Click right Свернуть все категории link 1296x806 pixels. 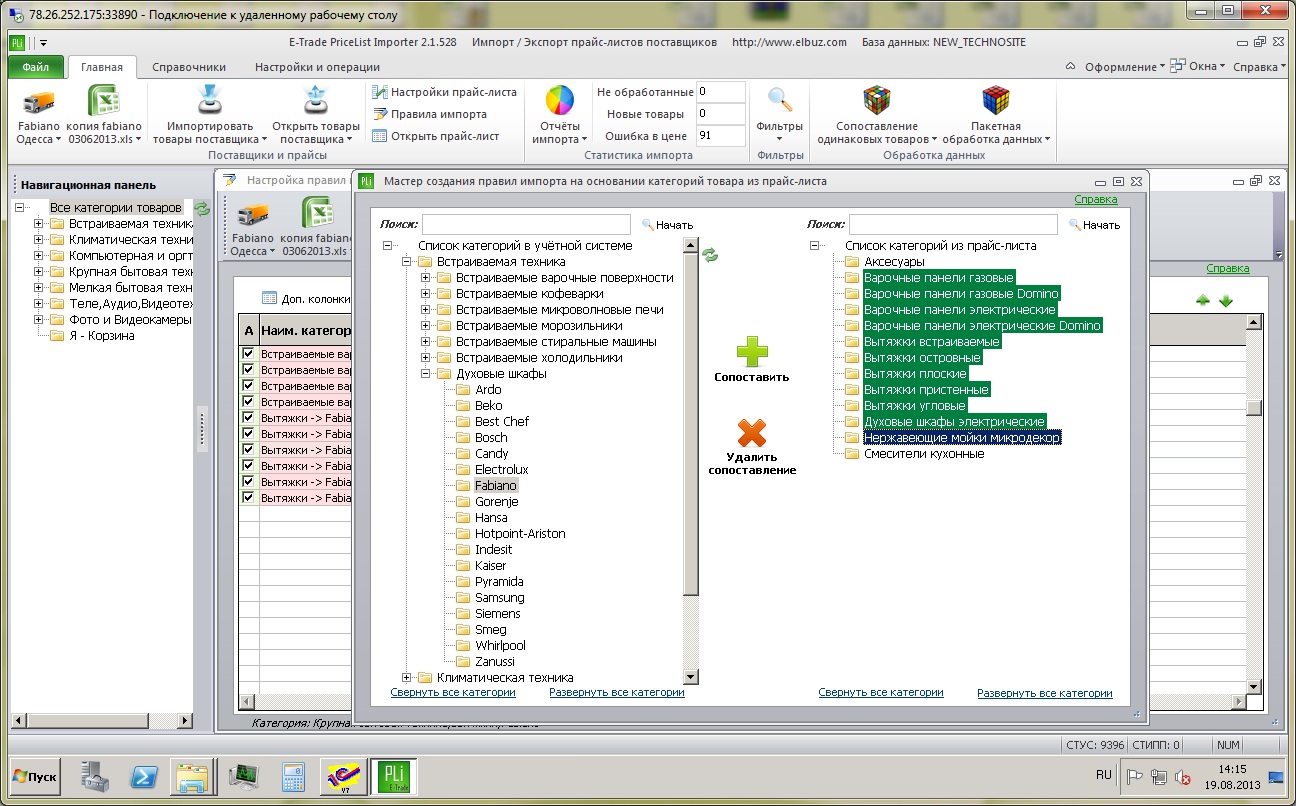pos(881,692)
